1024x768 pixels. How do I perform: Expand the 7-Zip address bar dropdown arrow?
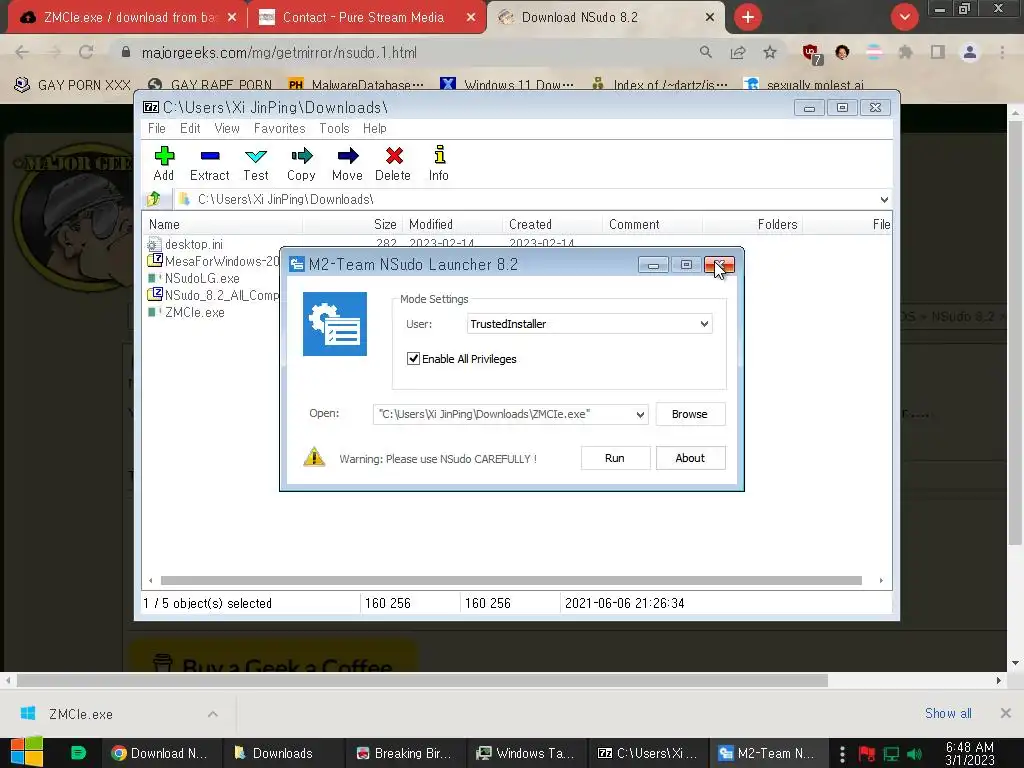pyautogui.click(x=884, y=199)
